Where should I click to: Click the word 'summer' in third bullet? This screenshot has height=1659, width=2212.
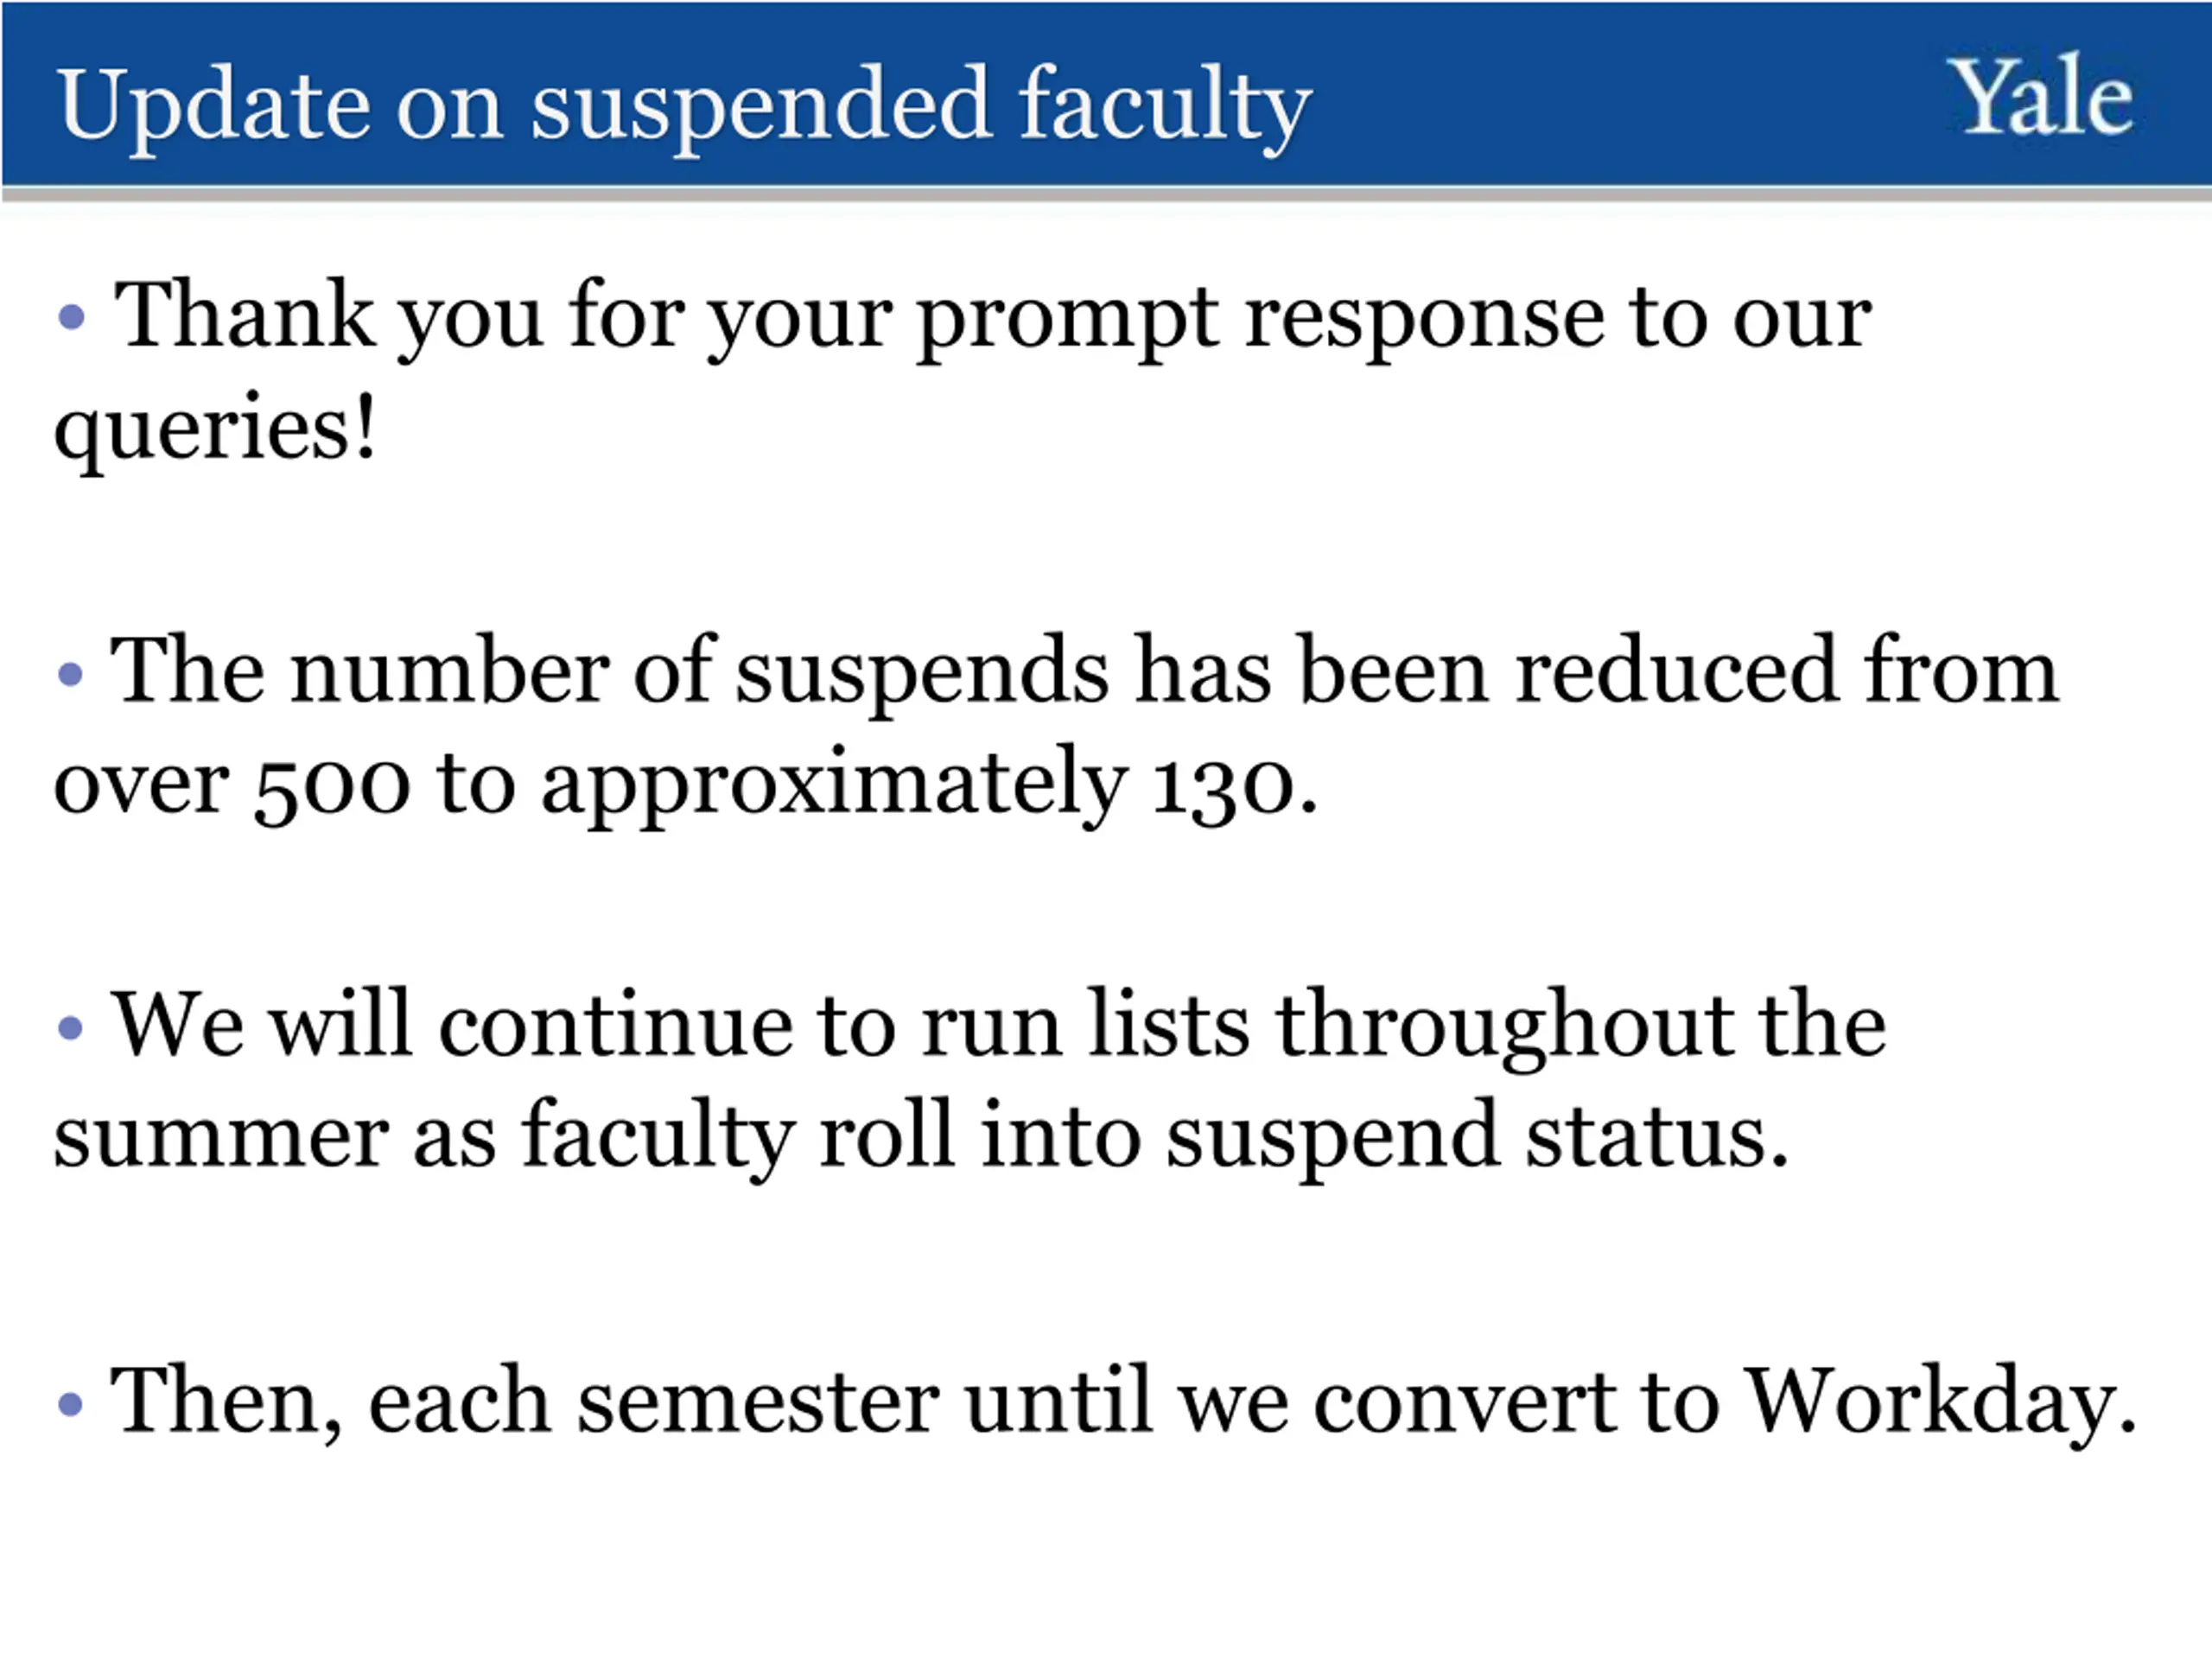pos(221,1140)
